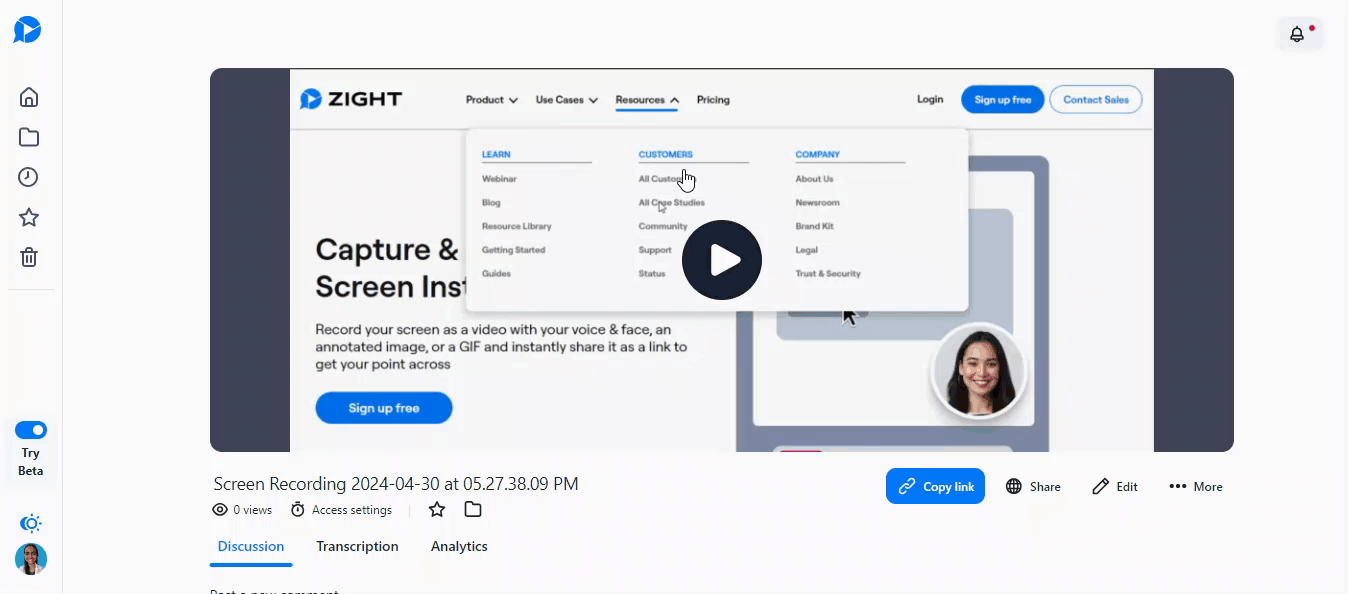Open notifications with the bell icon
Image resolution: width=1348 pixels, height=594 pixels.
(1298, 33)
